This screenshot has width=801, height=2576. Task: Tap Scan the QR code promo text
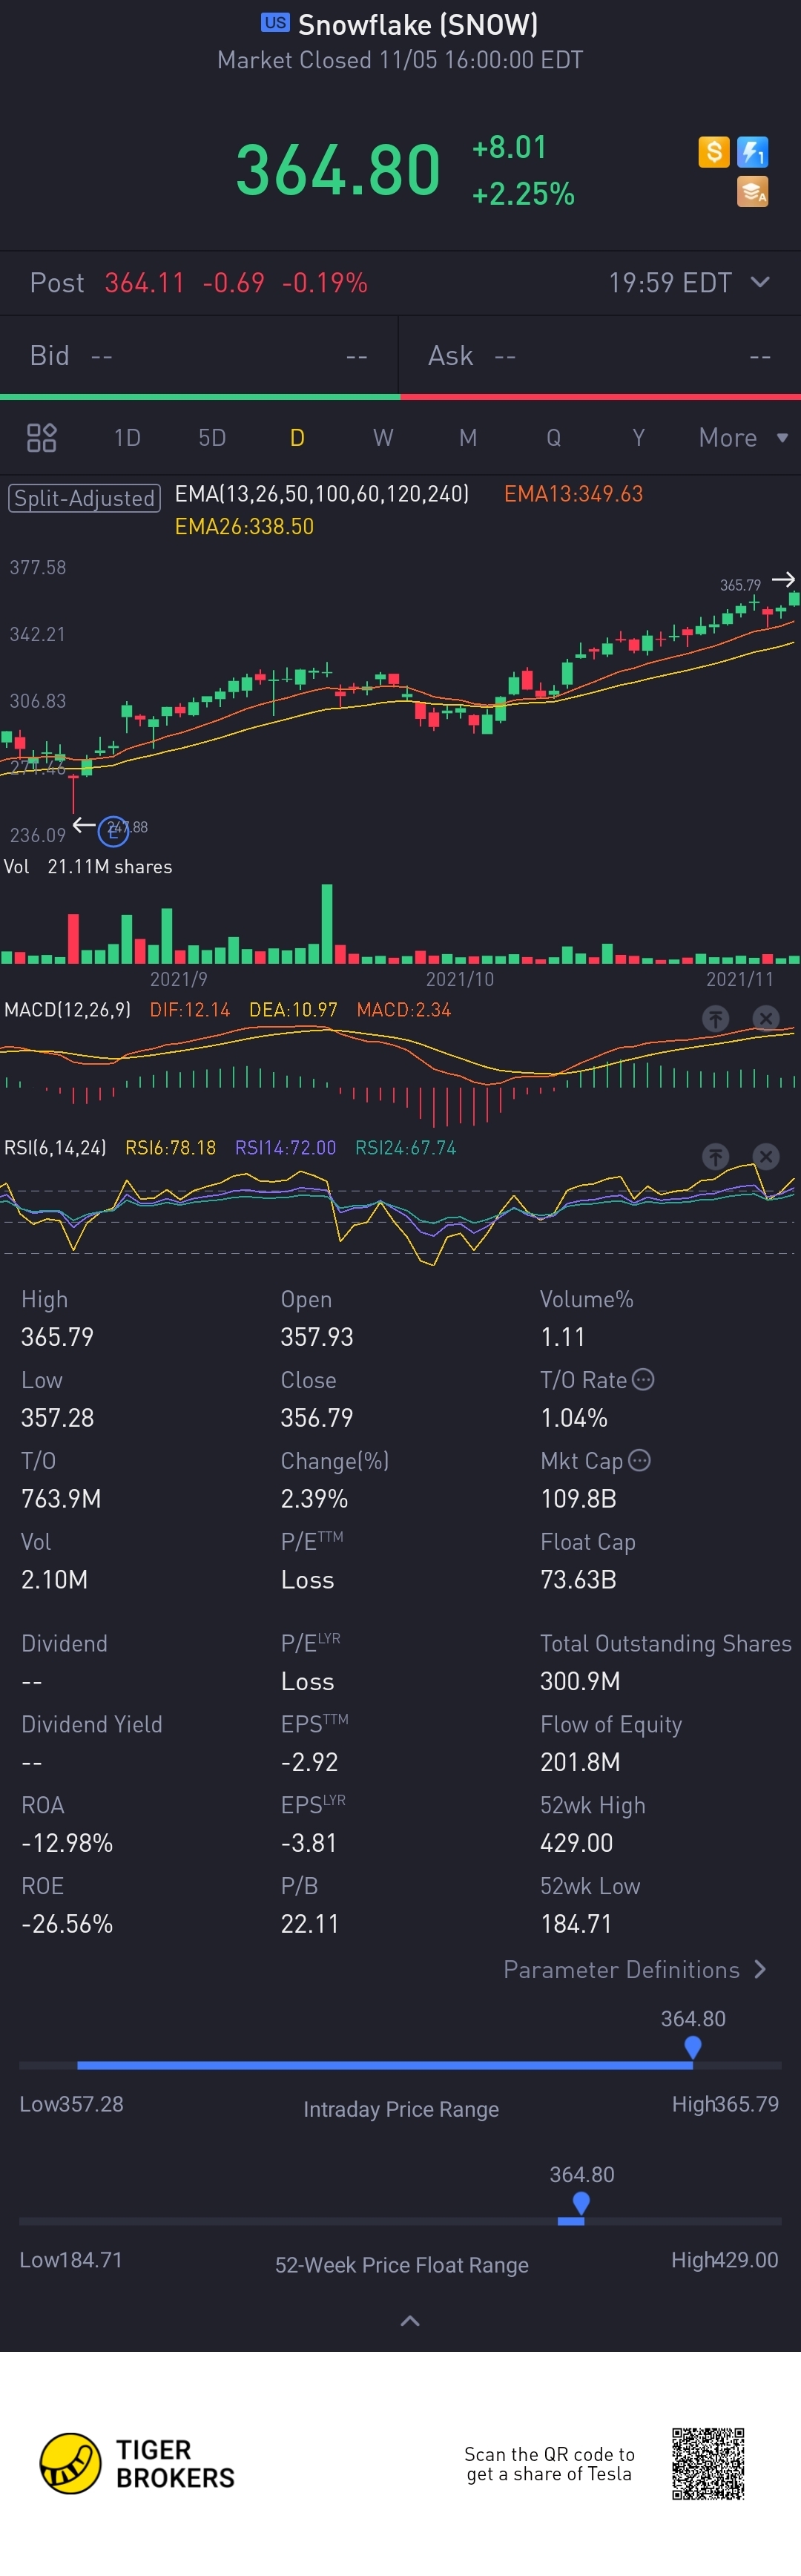click(x=549, y=2463)
